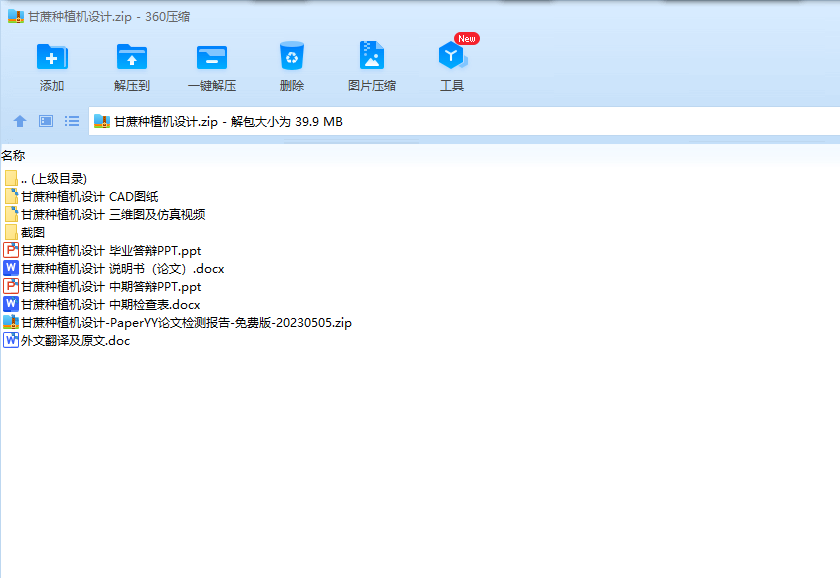Click the 删除 (Delete) trash icon
Screen dimensions: 840x578
pyautogui.click(x=292, y=56)
